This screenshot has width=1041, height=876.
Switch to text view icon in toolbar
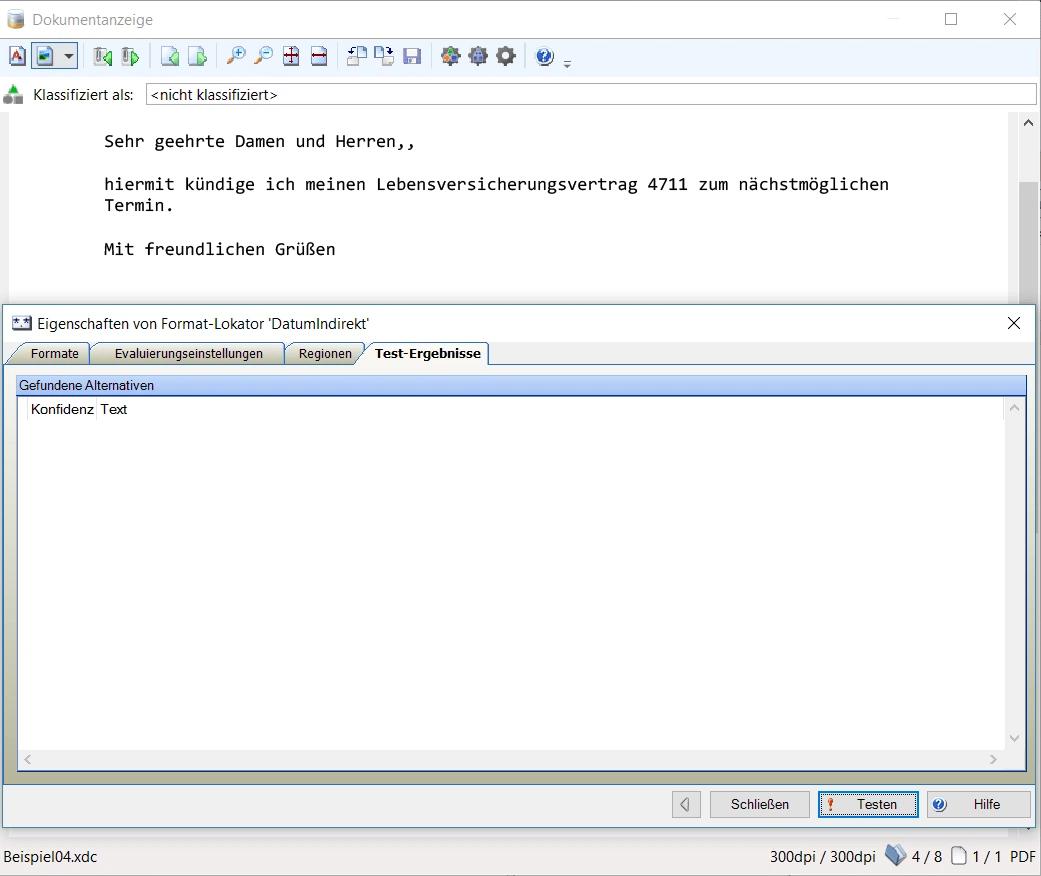17,56
